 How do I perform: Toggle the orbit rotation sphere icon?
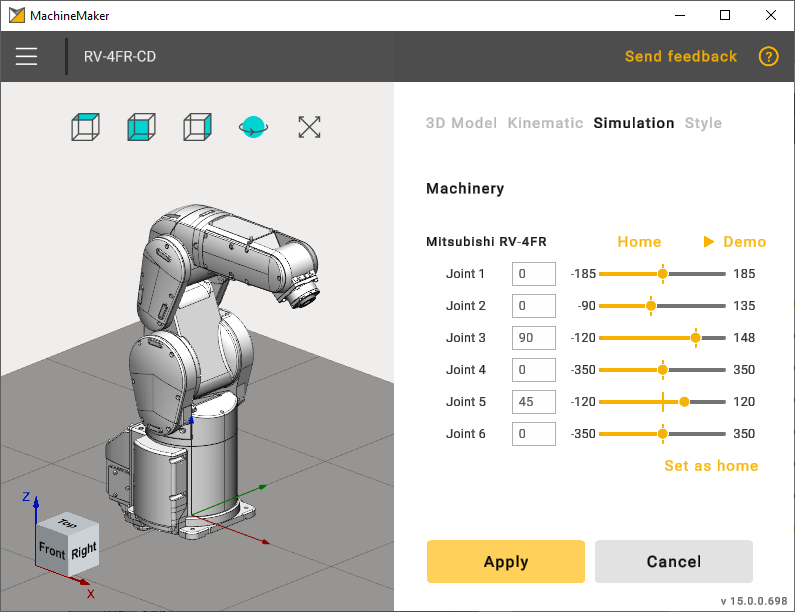point(254,127)
